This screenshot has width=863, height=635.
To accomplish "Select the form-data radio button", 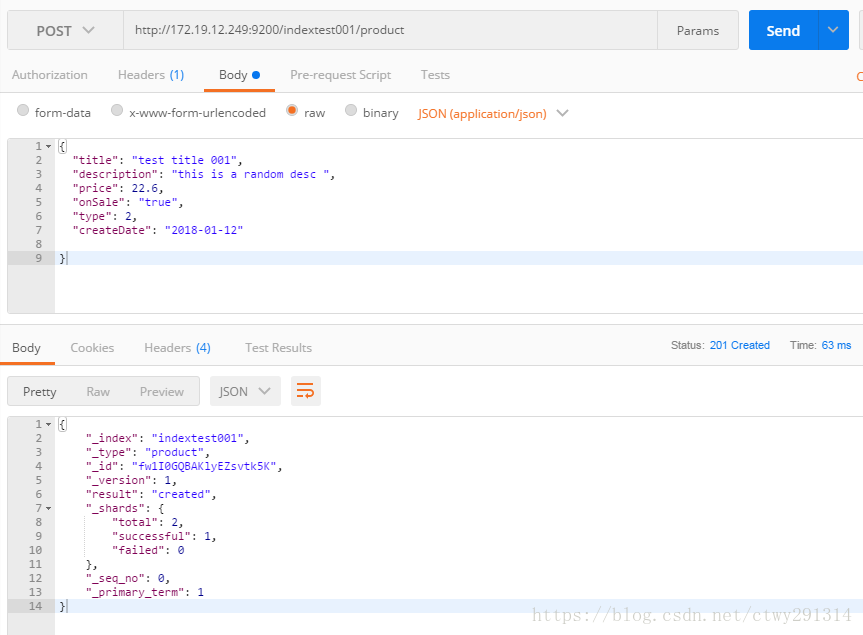I will click(x=23, y=110).
